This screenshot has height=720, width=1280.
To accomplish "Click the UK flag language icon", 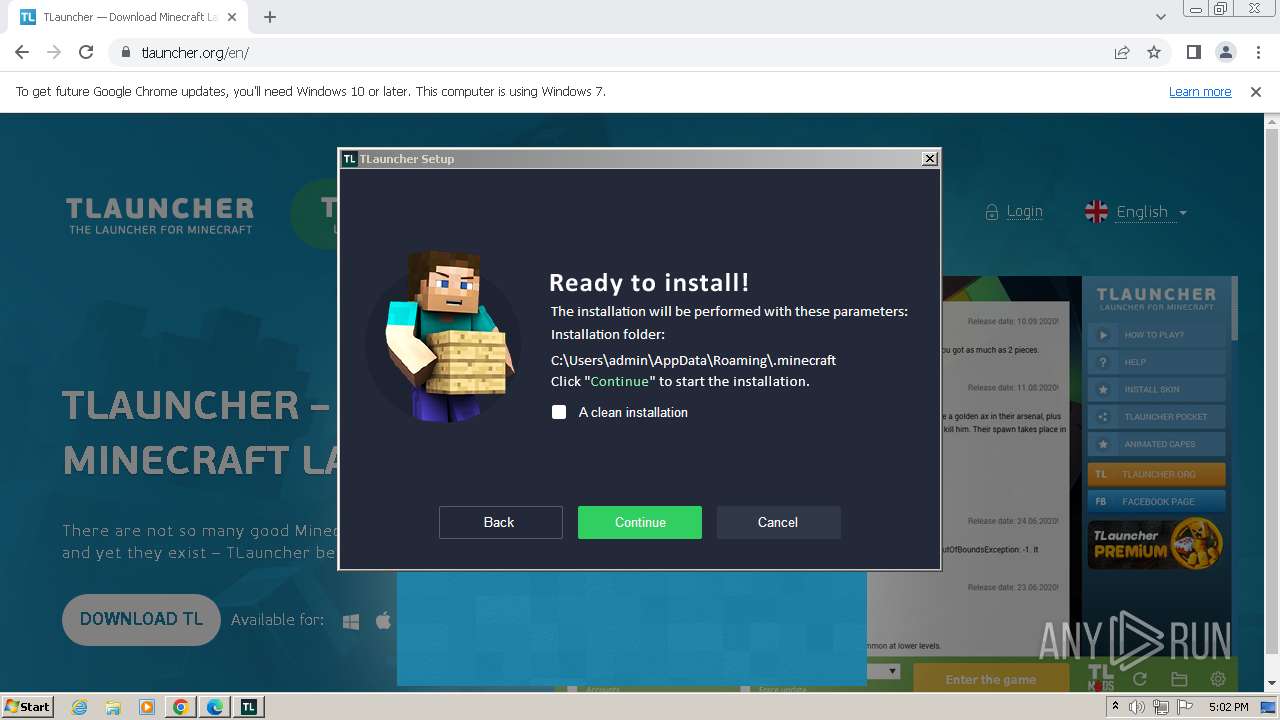I will click(x=1097, y=212).
